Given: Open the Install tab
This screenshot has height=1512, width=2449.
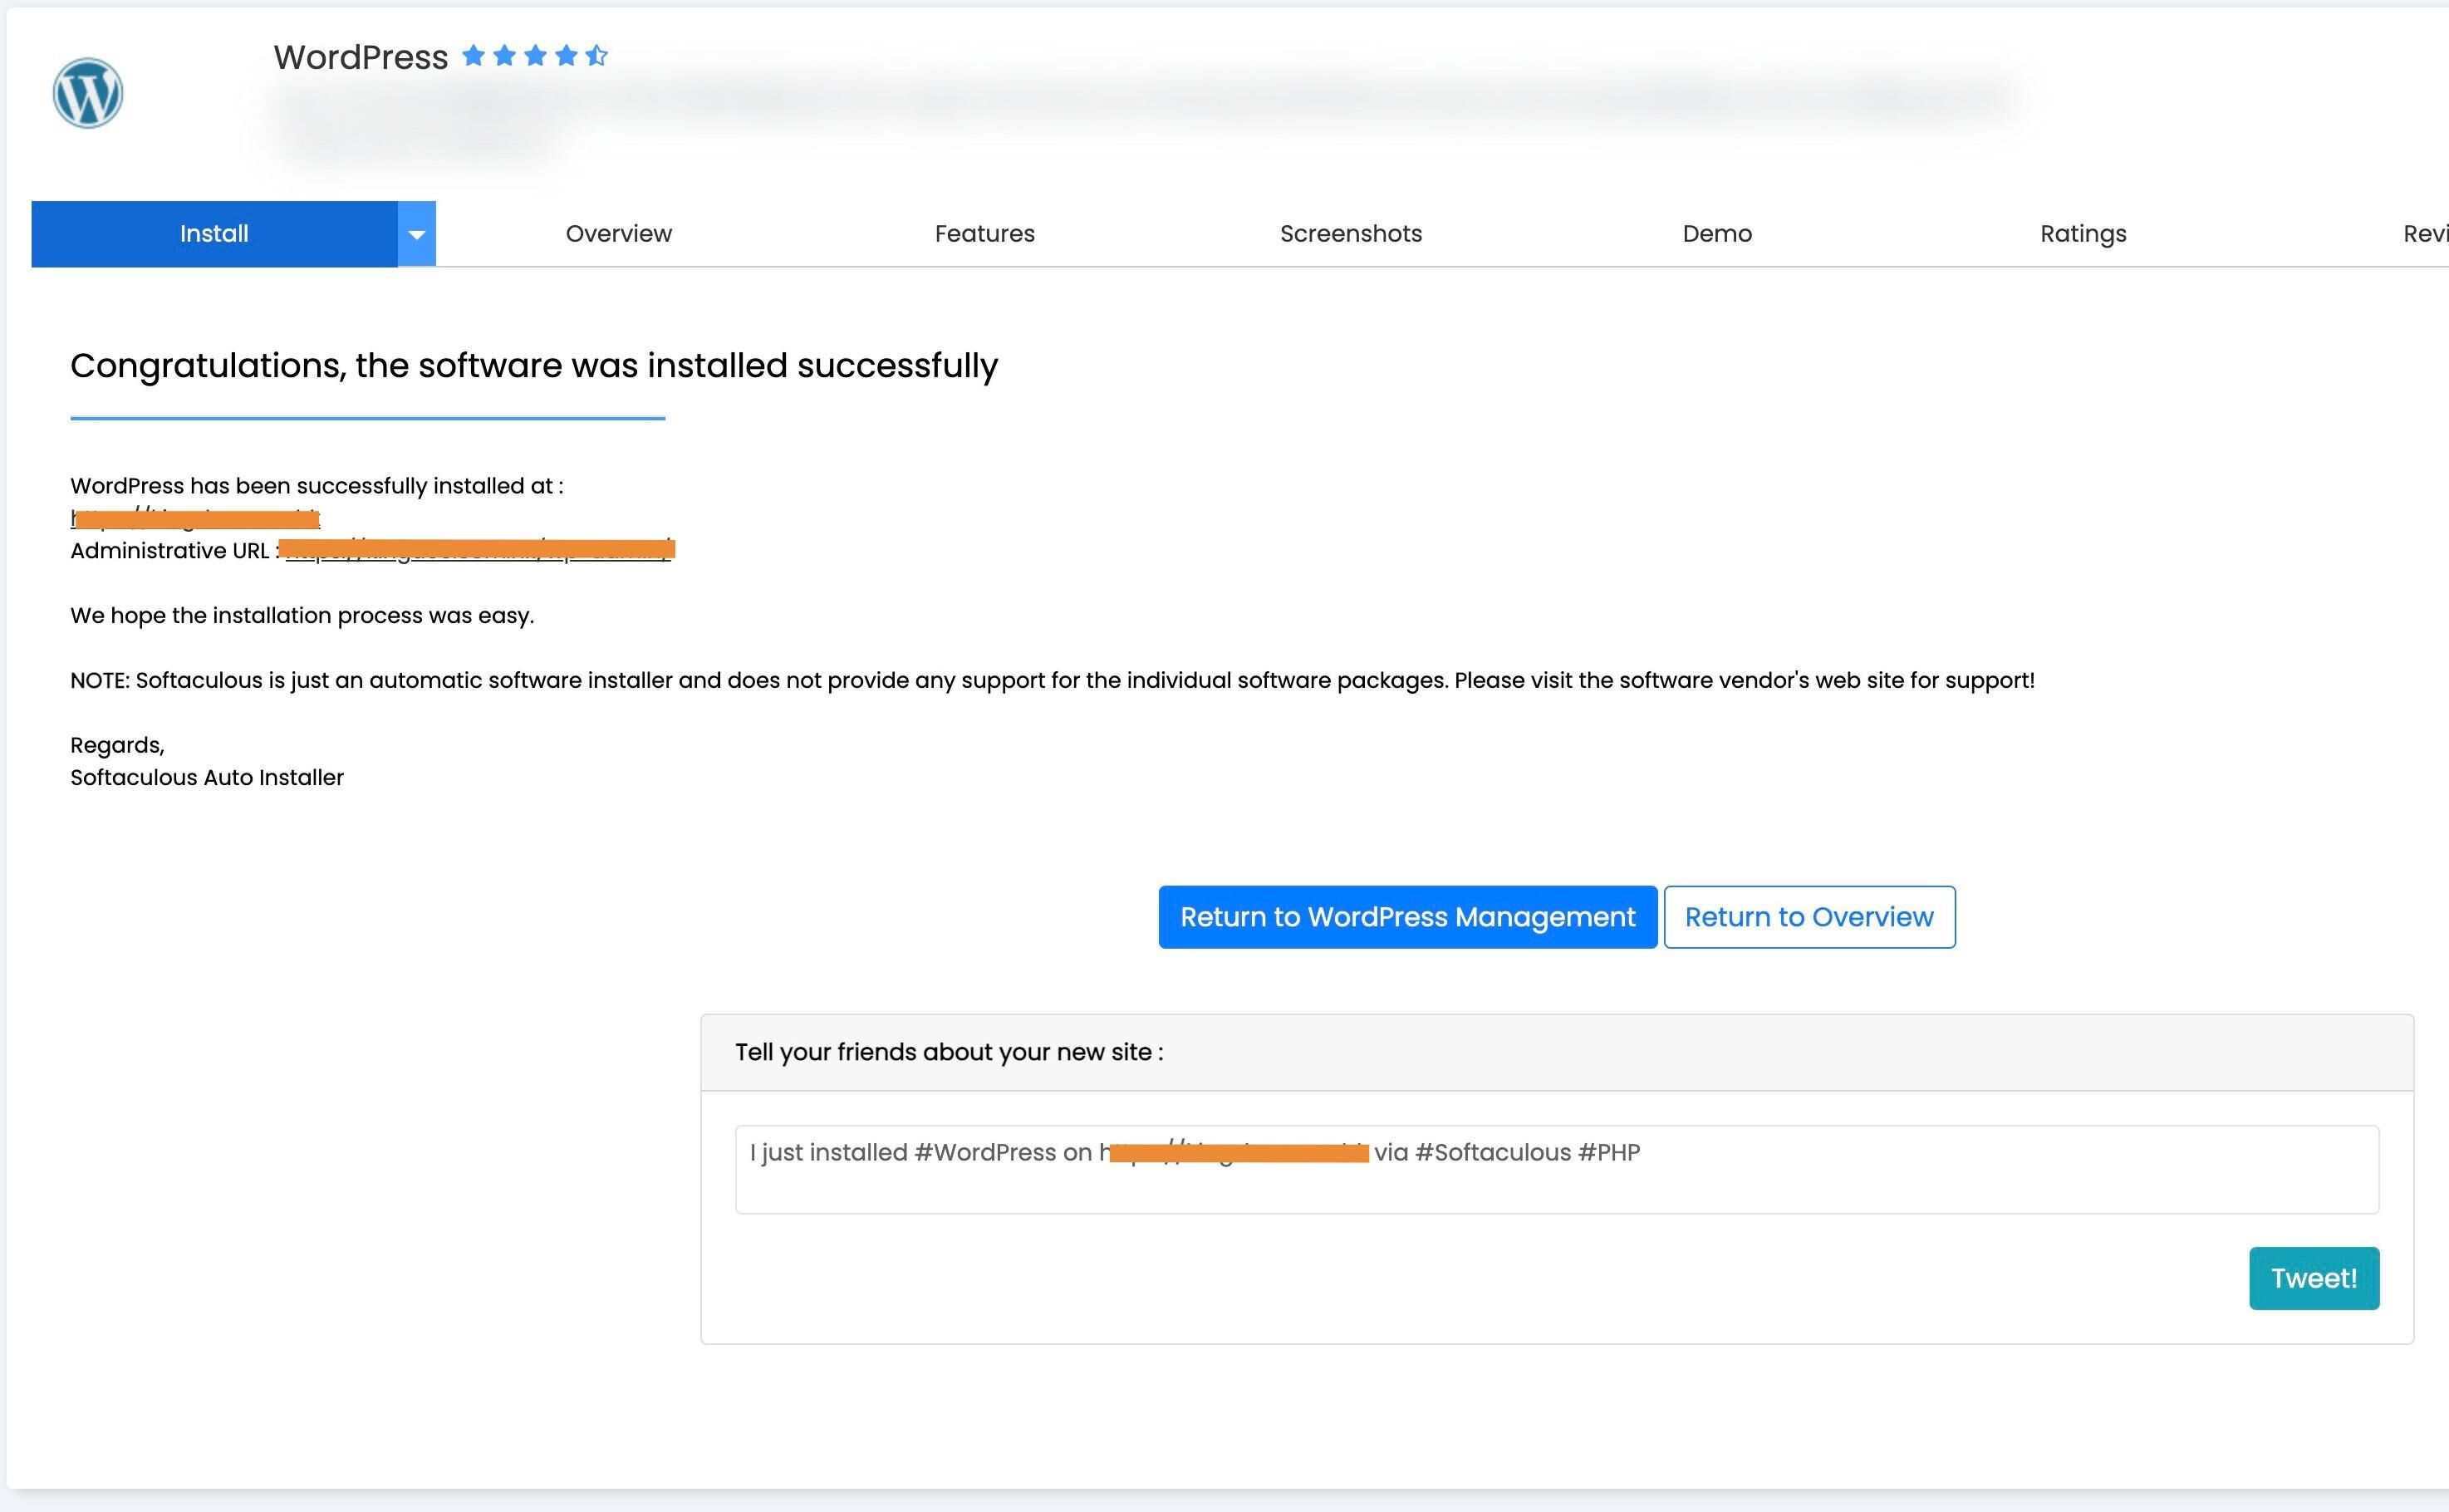Looking at the screenshot, I should click(214, 234).
